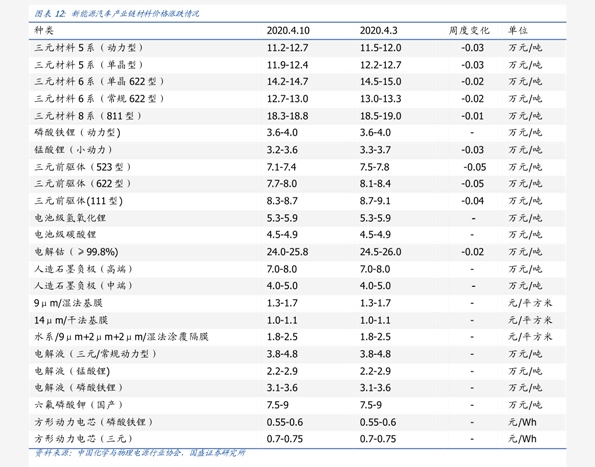Screen dimensions: 595x467
Task: Click row label '人造石墨负极（高端）'
Action: [83, 269]
